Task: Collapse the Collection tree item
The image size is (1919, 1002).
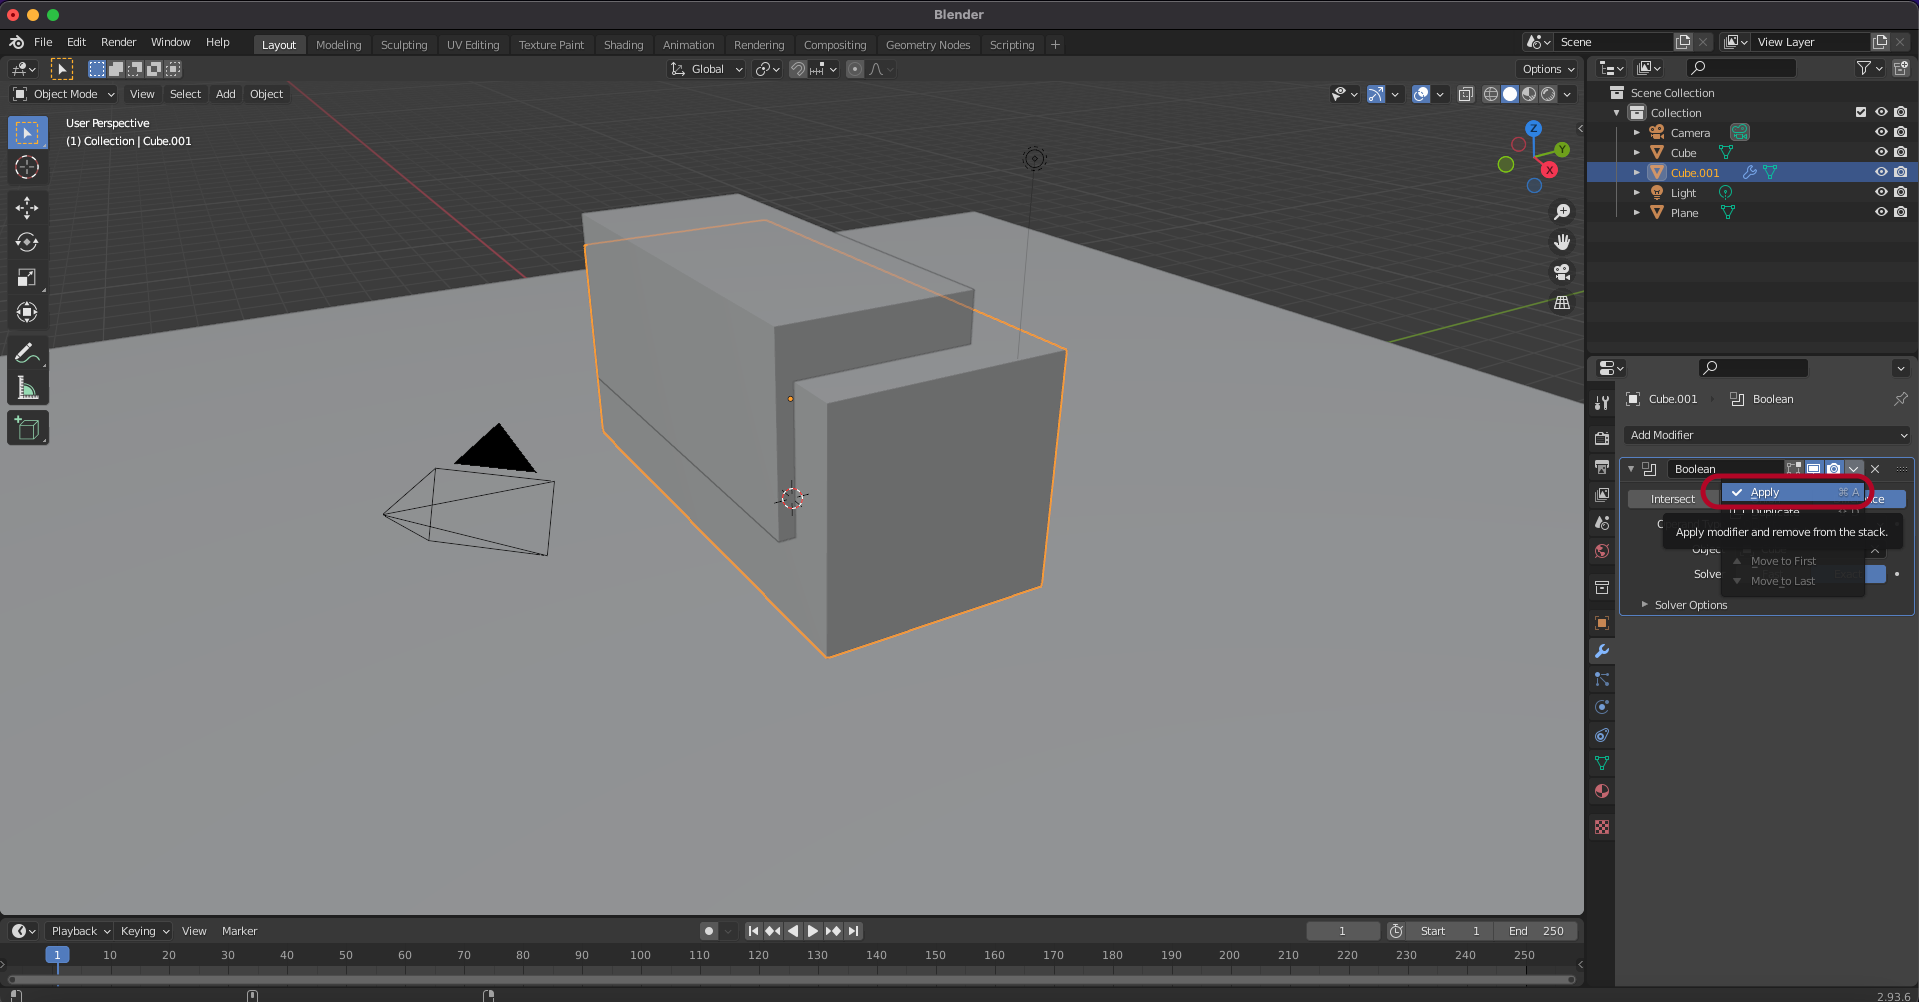Action: point(1617,112)
